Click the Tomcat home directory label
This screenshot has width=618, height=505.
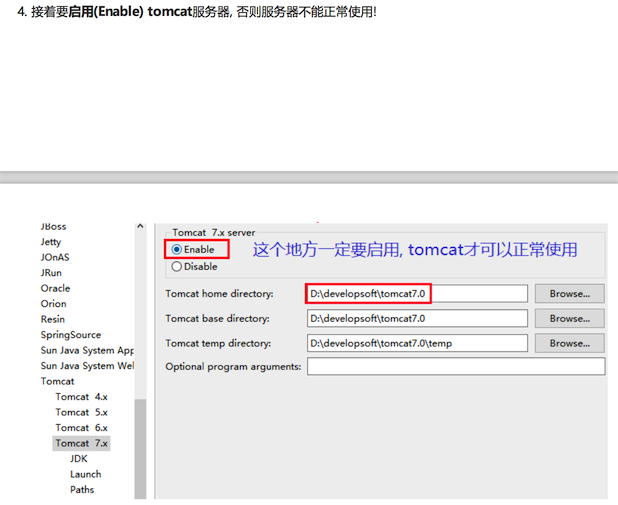(219, 294)
